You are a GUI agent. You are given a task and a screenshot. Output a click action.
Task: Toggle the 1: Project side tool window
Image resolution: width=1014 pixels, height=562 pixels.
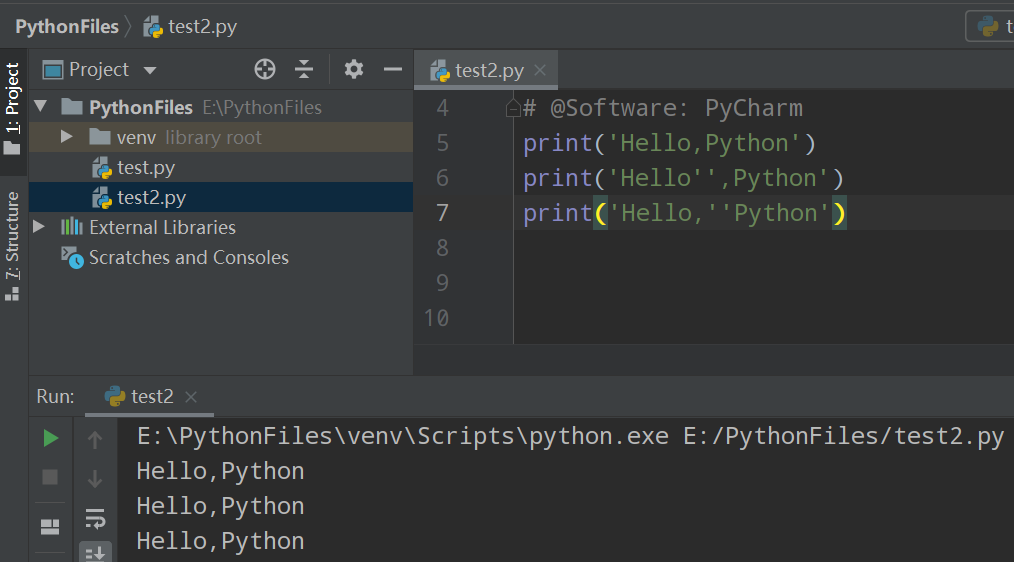(x=13, y=110)
